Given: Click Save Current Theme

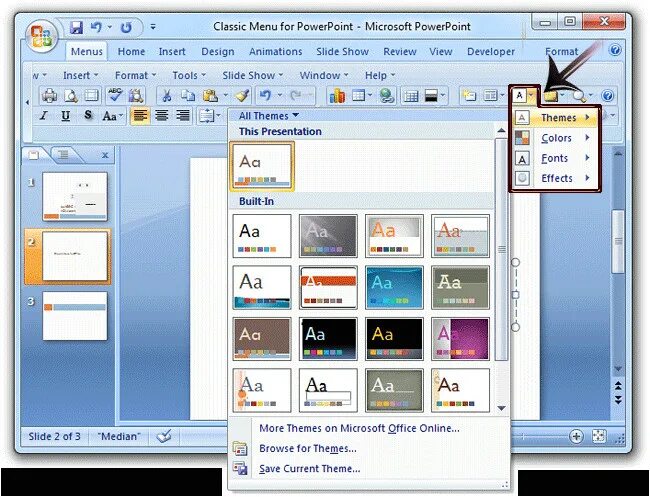Looking at the screenshot, I should (x=310, y=469).
